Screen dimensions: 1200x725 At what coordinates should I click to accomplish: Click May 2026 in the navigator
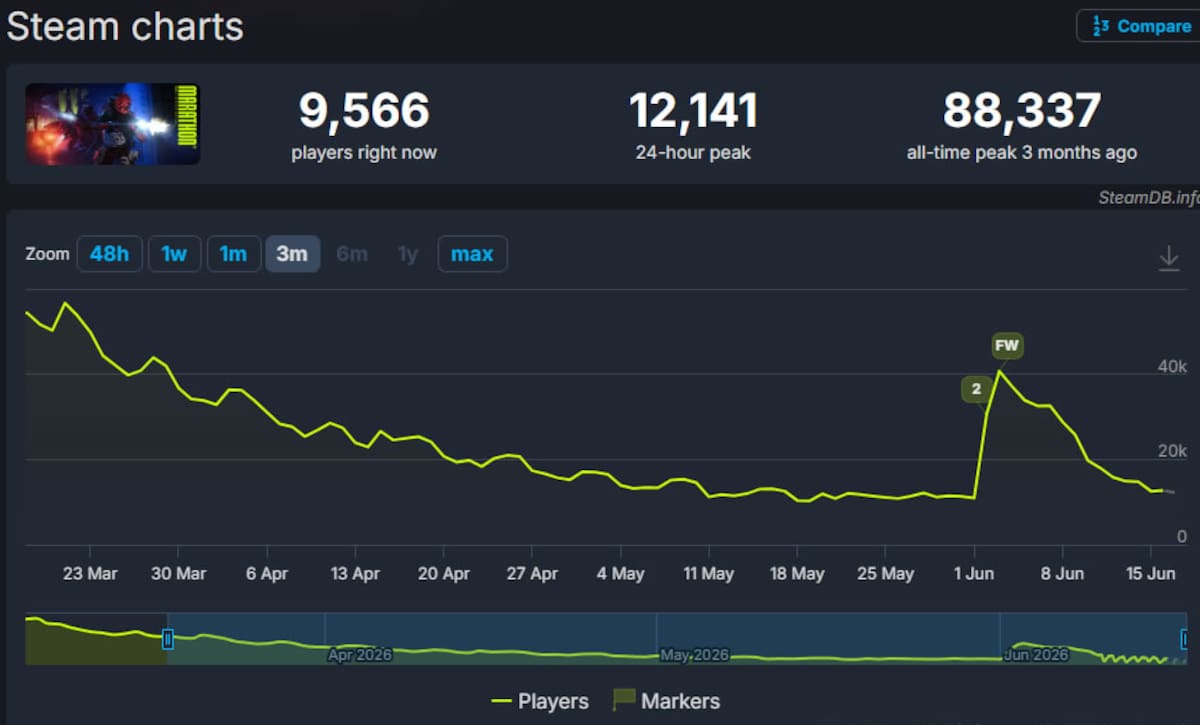tap(694, 655)
